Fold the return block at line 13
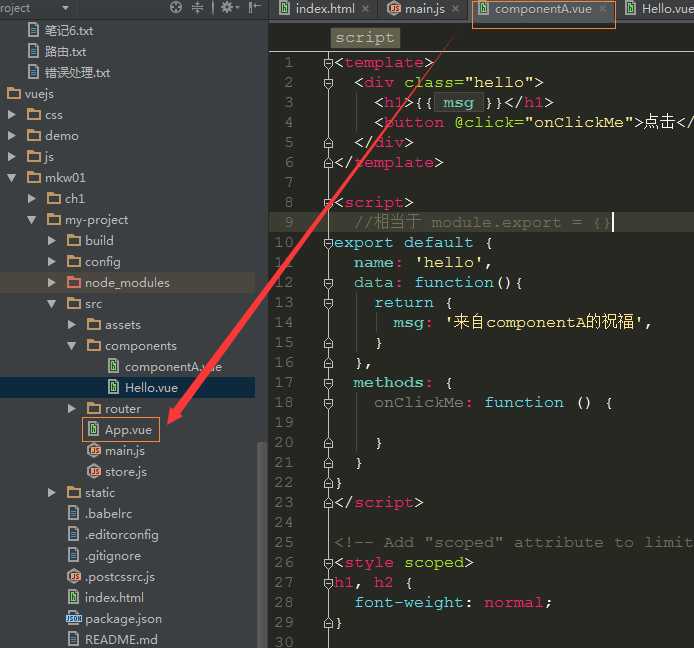Screen dimensions: 694x648 pos(328,302)
